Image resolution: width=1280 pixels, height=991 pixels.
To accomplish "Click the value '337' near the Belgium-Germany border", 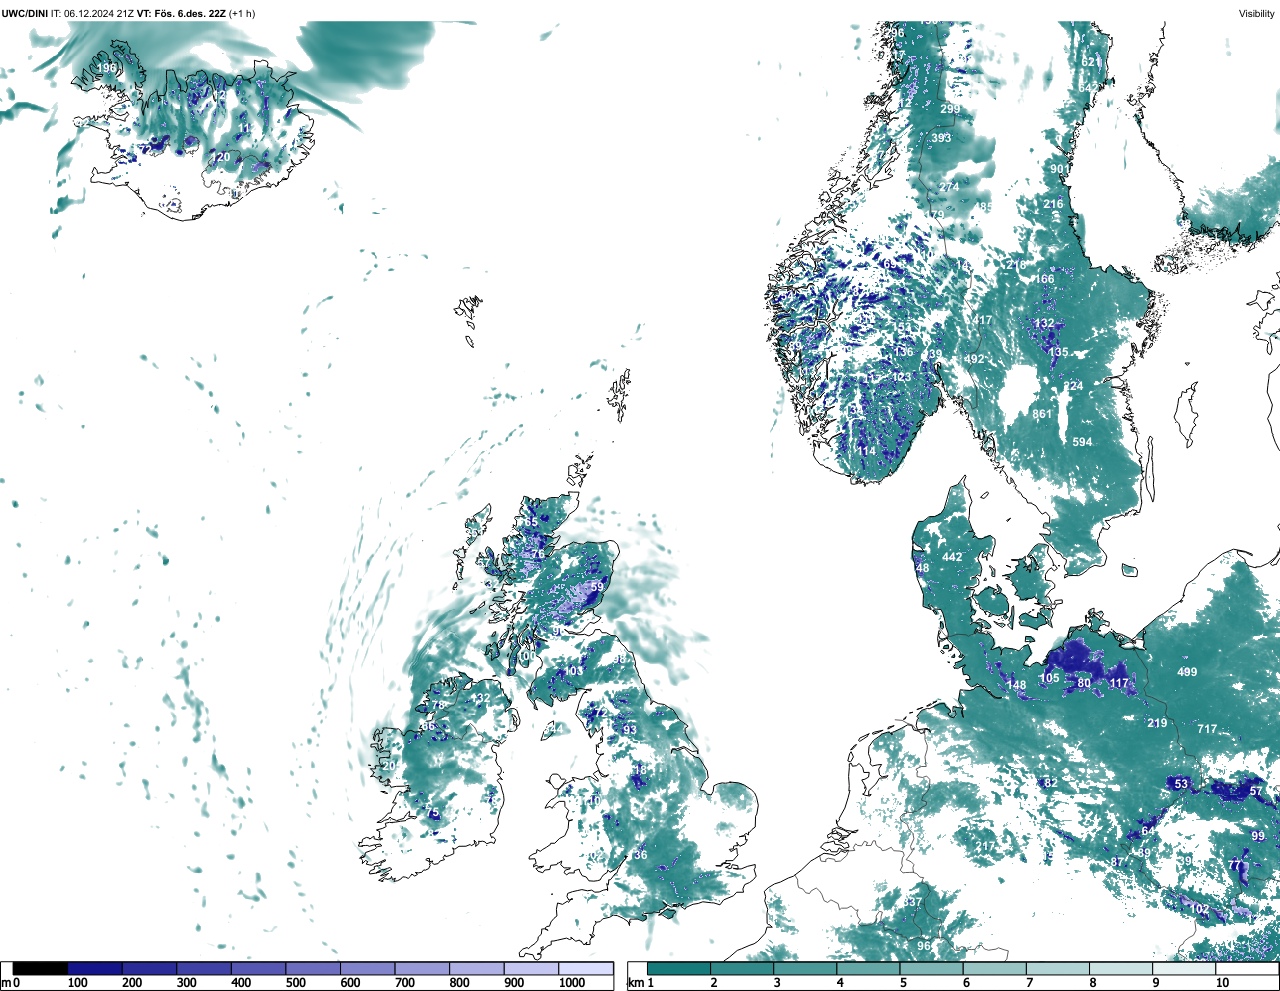I will pos(912,902).
